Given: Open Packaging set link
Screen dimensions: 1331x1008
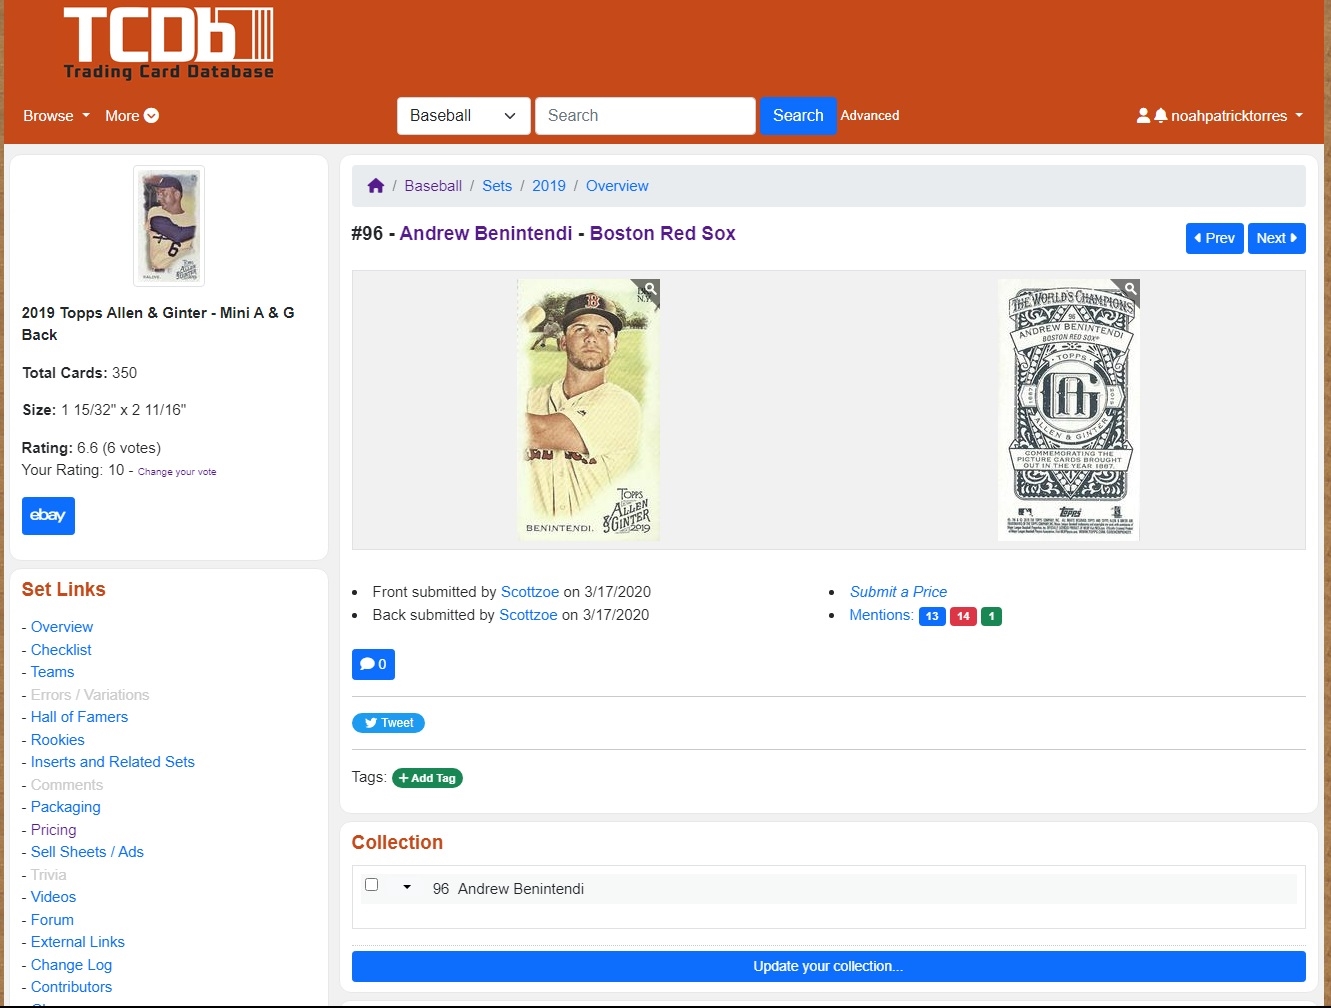Looking at the screenshot, I should [65, 807].
